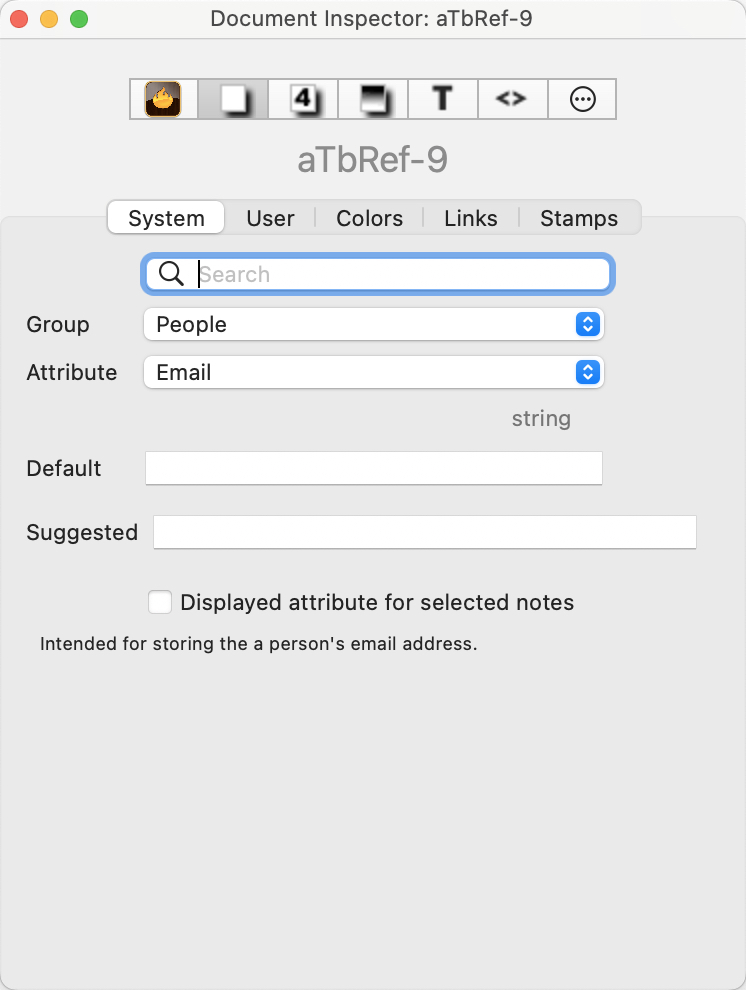Open the Text inspector T icon
The image size is (746, 990).
tap(443, 99)
